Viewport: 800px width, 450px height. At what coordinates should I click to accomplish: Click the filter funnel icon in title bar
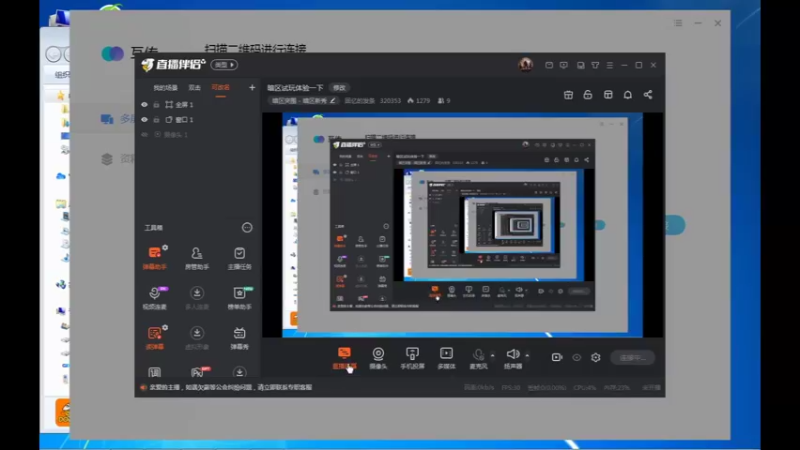(595, 65)
